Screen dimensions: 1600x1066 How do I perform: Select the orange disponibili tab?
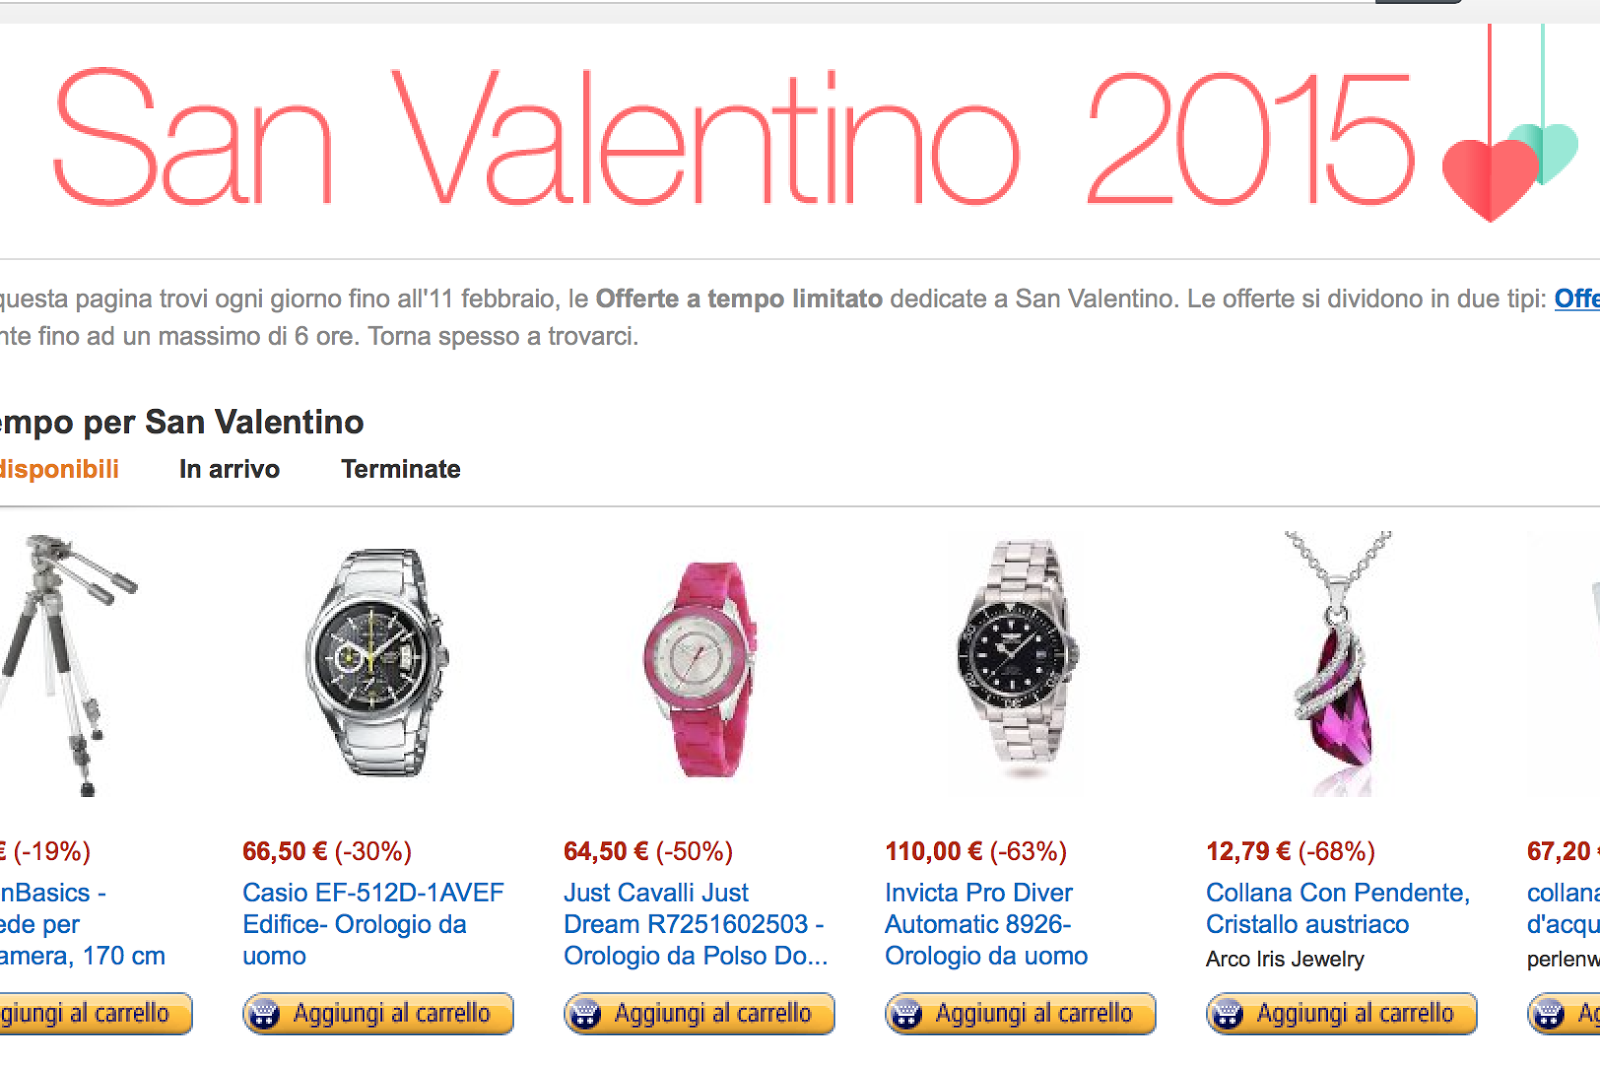click(58, 469)
